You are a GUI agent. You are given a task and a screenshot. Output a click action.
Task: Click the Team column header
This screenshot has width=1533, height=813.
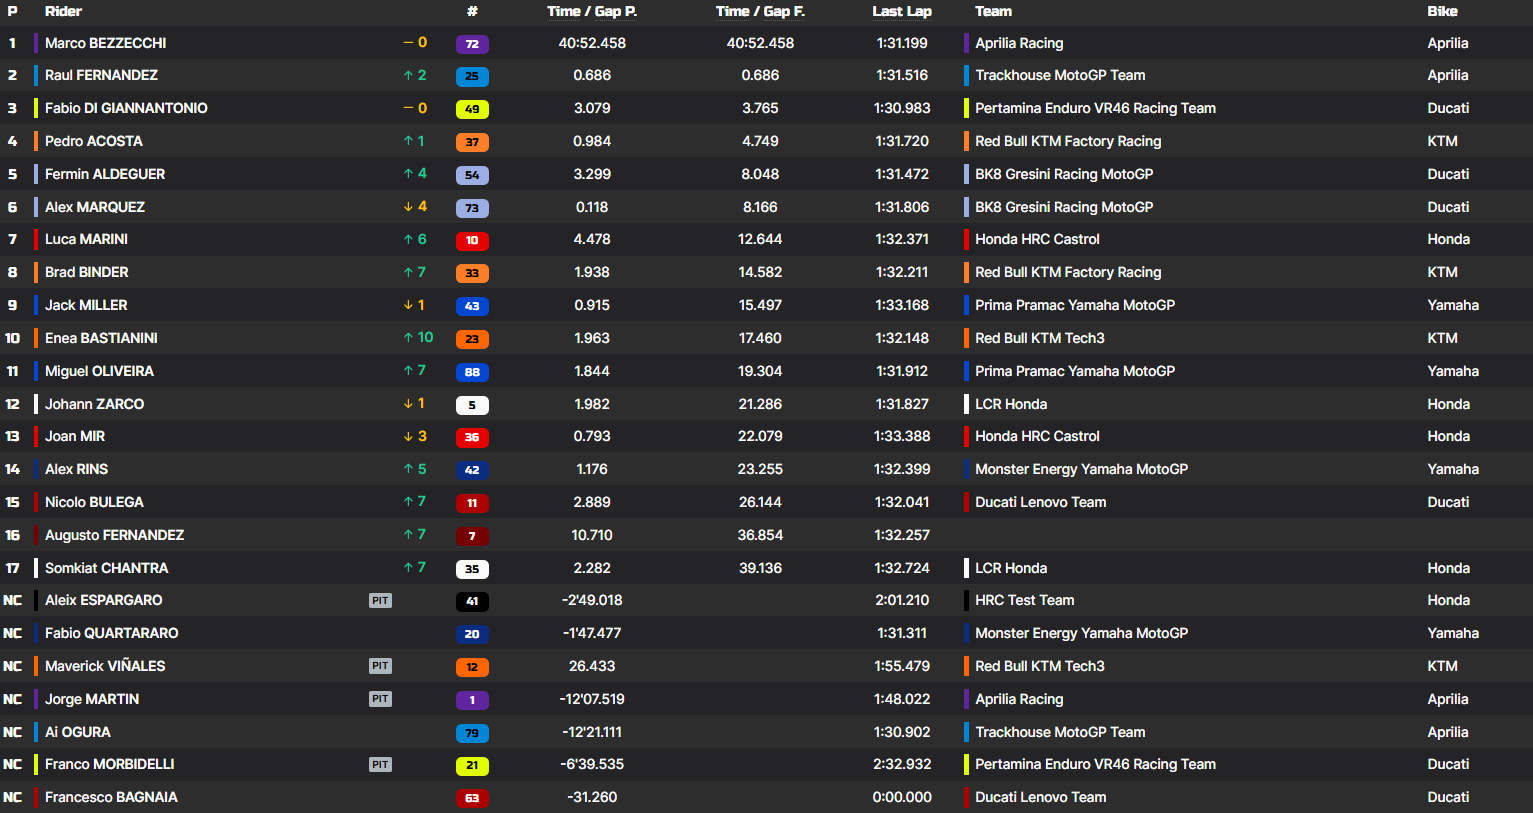993,11
